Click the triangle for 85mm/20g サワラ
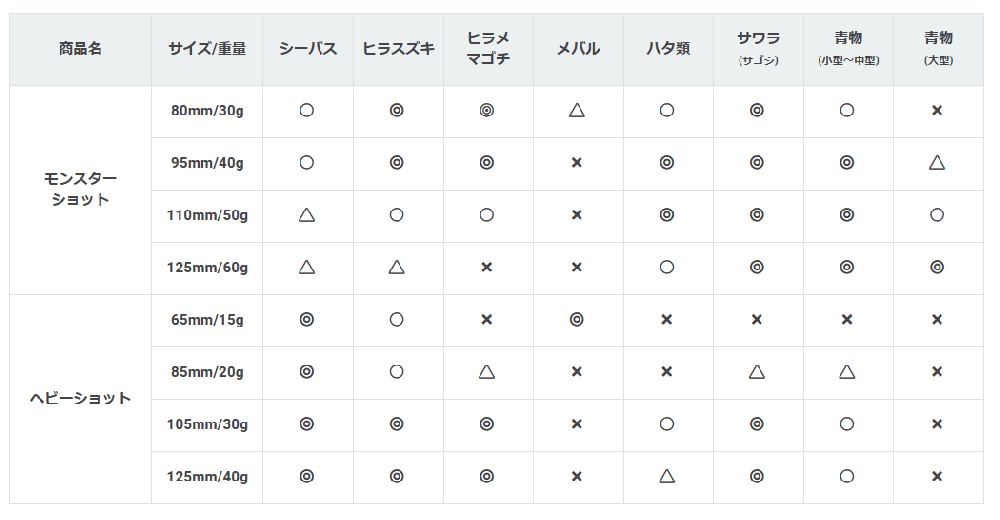Image resolution: width=1000 pixels, height=520 pixels. pyautogui.click(x=757, y=372)
